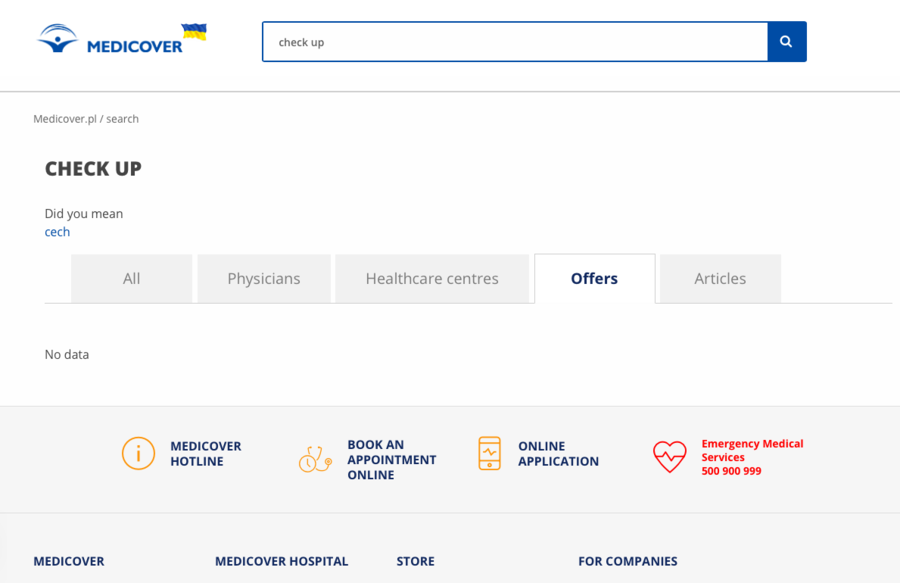Focus the 'check up' search field
This screenshot has height=583, width=900.
tap(515, 42)
